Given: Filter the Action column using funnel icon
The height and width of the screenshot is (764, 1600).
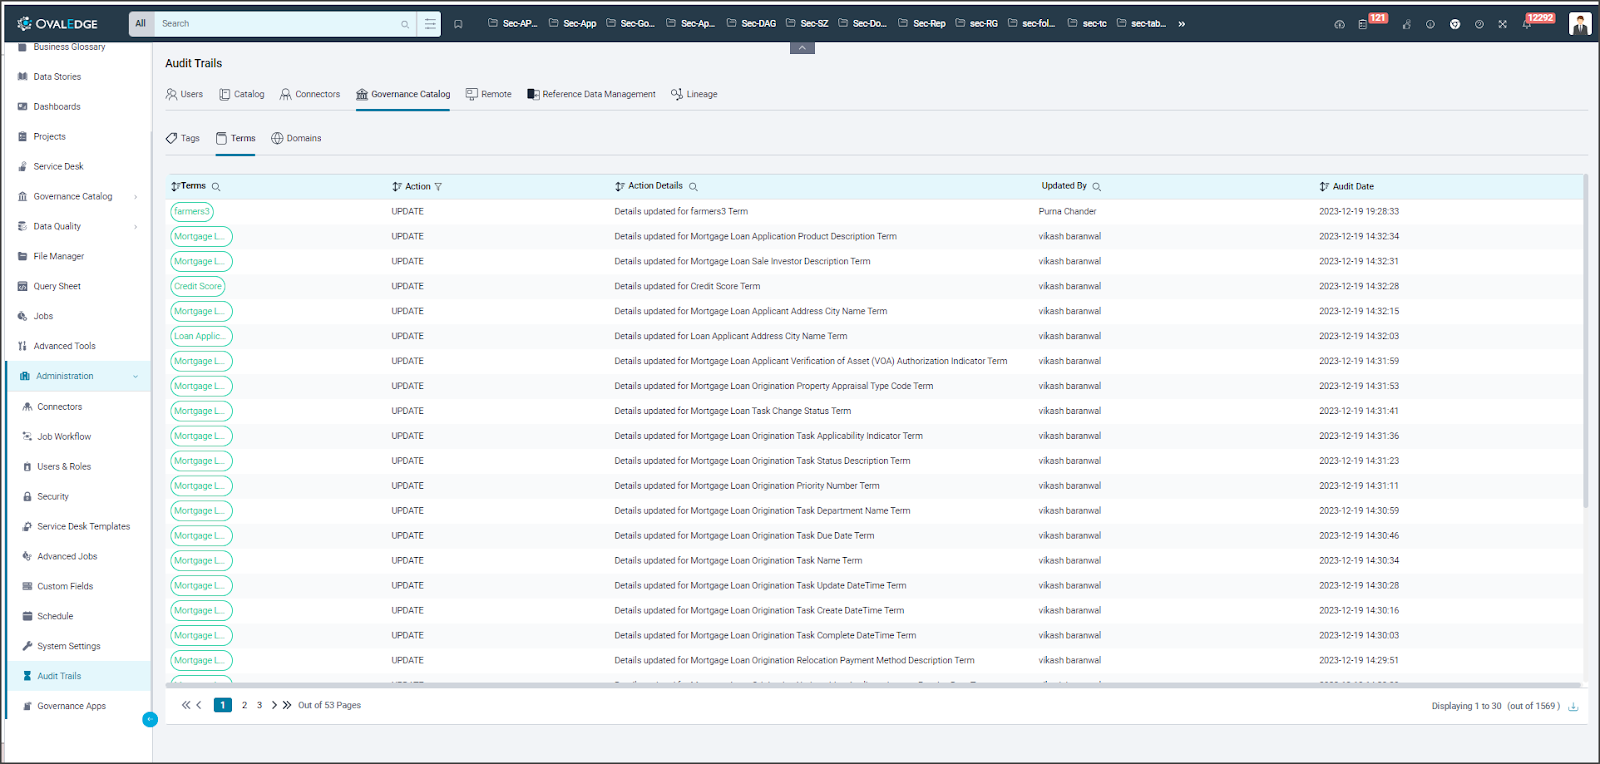Looking at the screenshot, I should 438,187.
